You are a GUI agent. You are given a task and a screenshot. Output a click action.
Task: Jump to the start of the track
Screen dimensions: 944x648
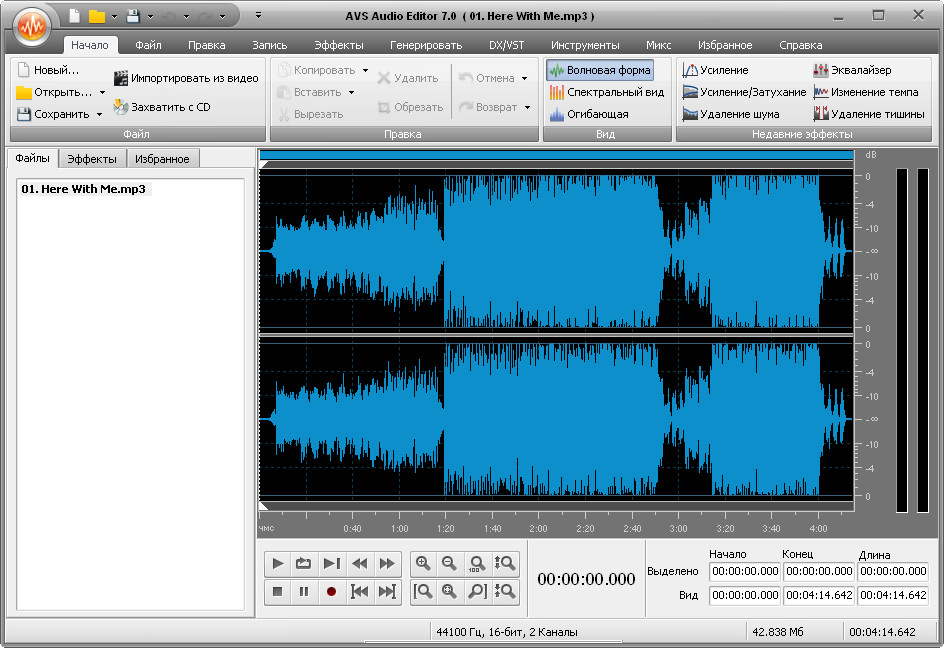pos(359,591)
